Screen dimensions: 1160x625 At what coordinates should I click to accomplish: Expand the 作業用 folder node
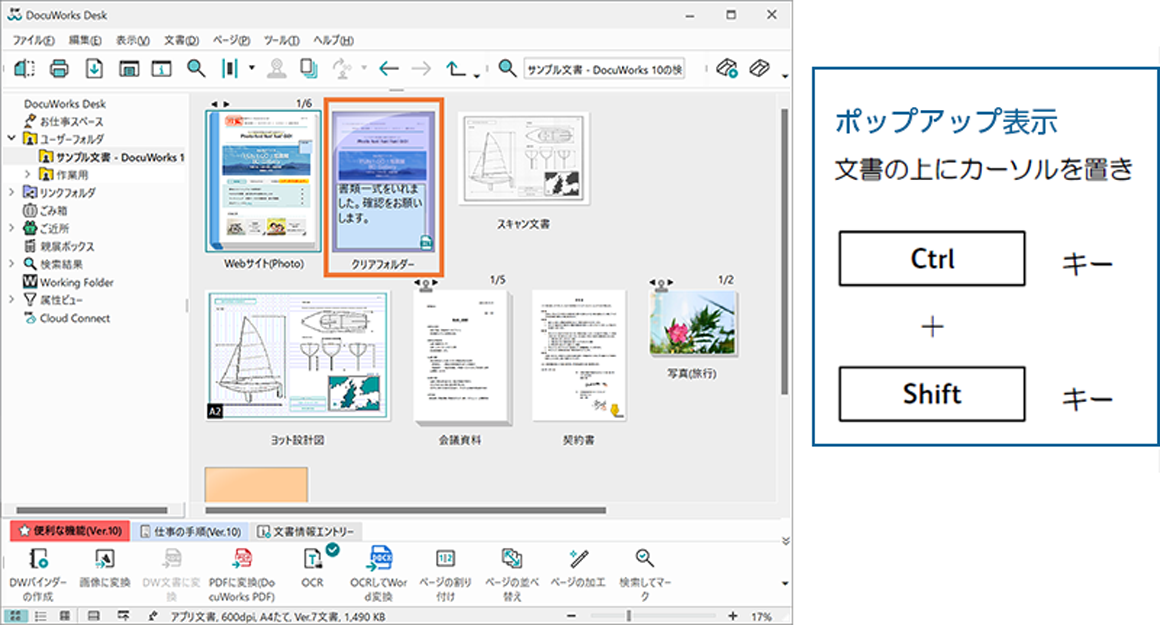28,175
